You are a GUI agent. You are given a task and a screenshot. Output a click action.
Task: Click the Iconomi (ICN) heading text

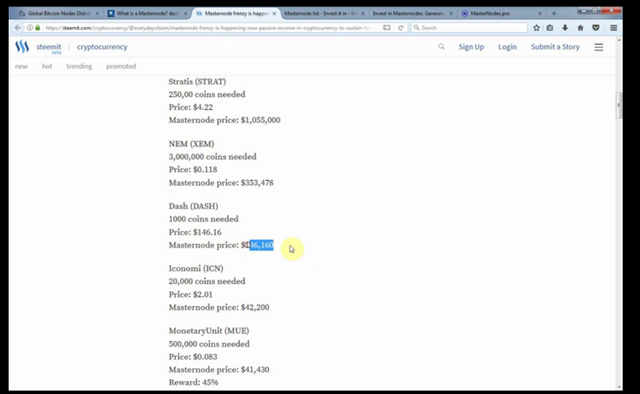click(196, 269)
